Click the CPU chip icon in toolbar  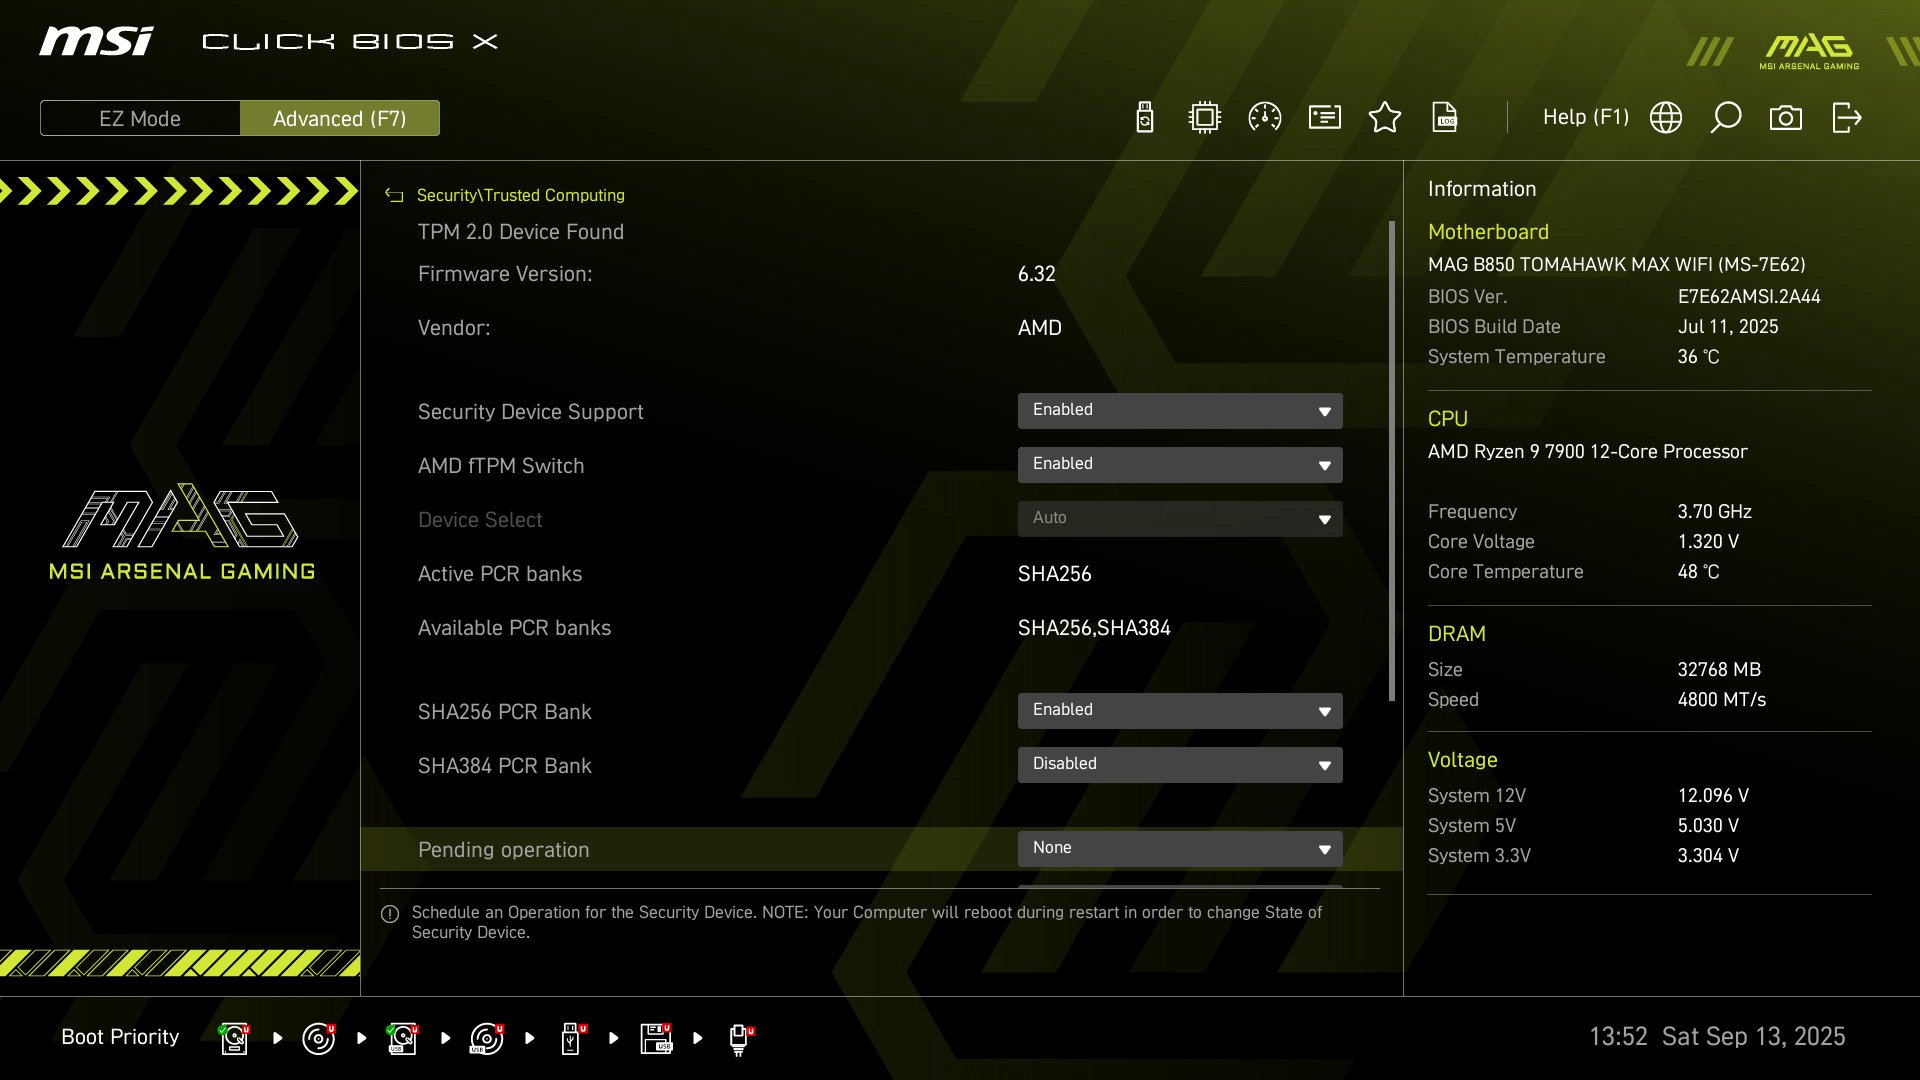[x=1205, y=118]
